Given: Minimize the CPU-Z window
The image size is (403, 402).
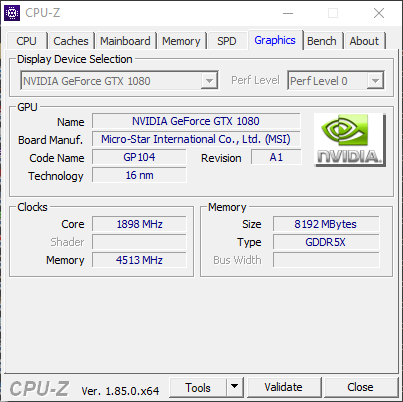Looking at the screenshot, I should 288,13.
